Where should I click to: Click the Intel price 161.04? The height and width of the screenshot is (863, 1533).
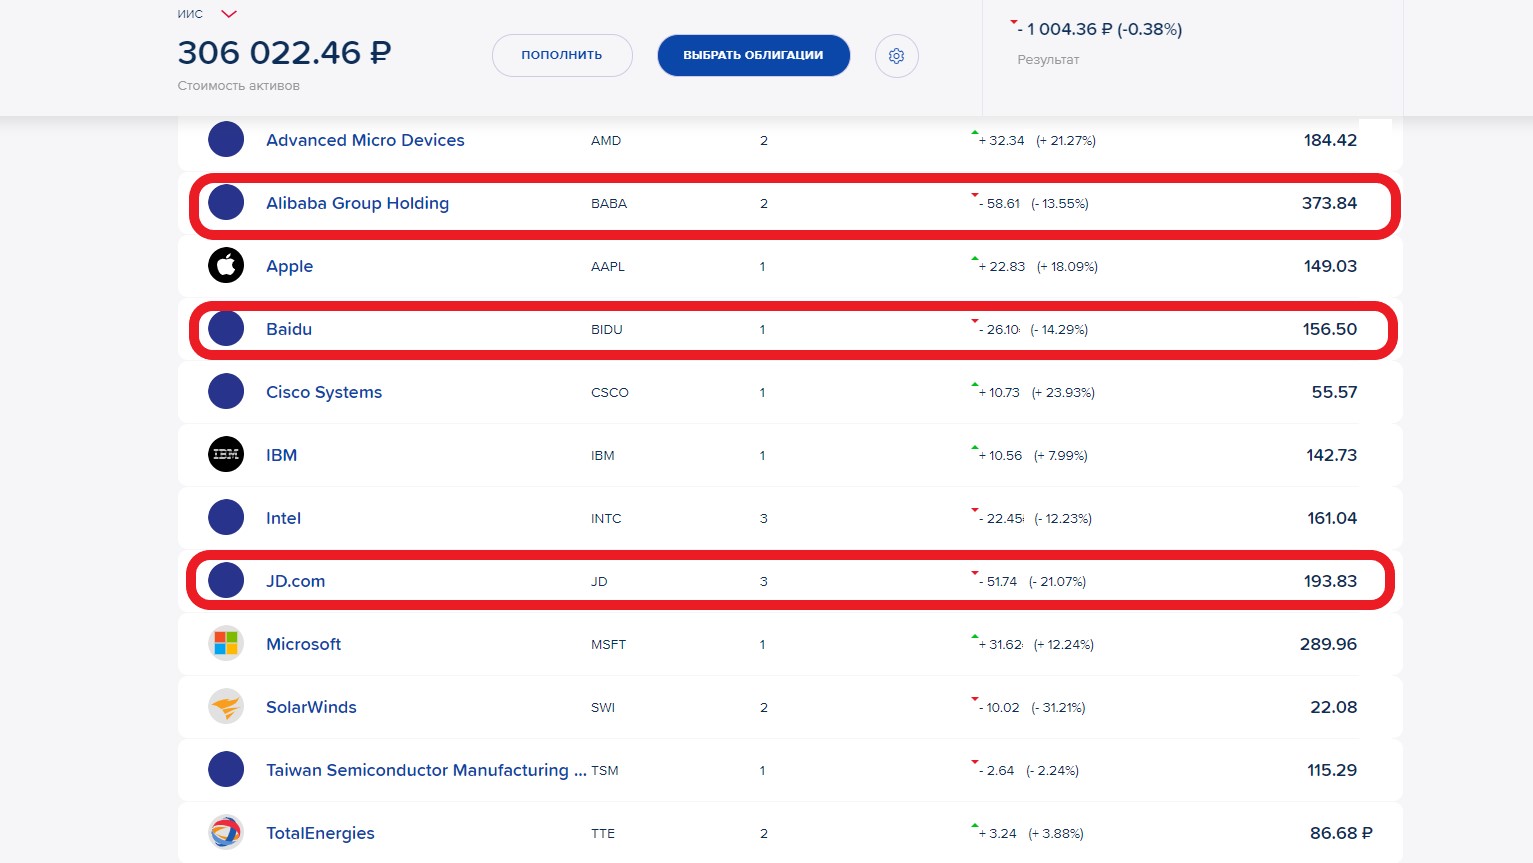(x=1332, y=518)
